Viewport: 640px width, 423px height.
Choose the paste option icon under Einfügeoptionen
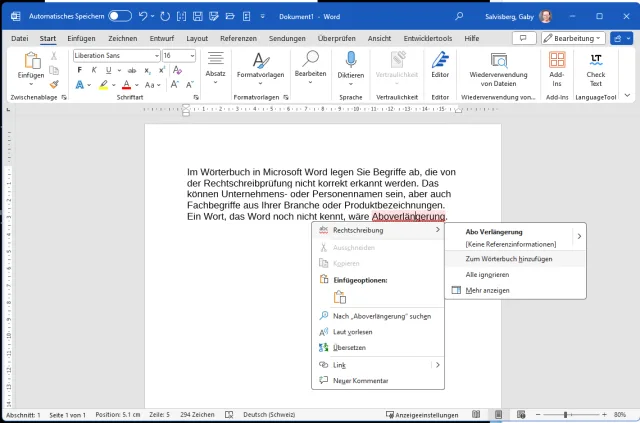pos(339,297)
